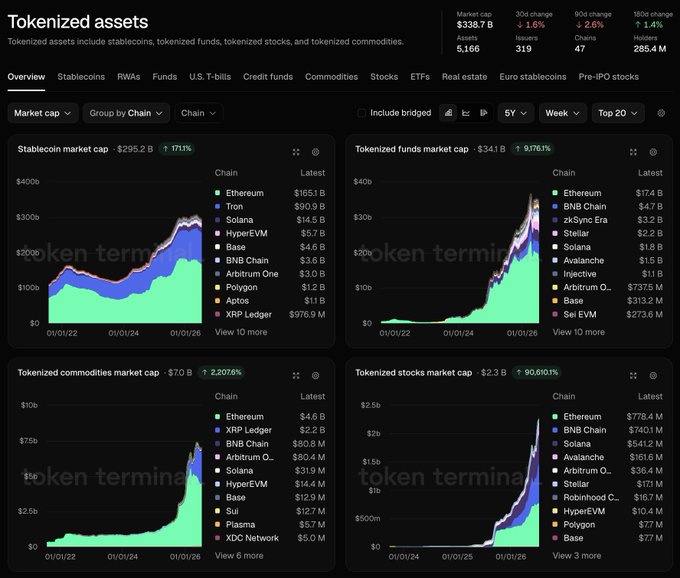This screenshot has width=680, height=578.
Task: Click the 171.1% change badge on Stablecoin chart
Action: coord(177,149)
